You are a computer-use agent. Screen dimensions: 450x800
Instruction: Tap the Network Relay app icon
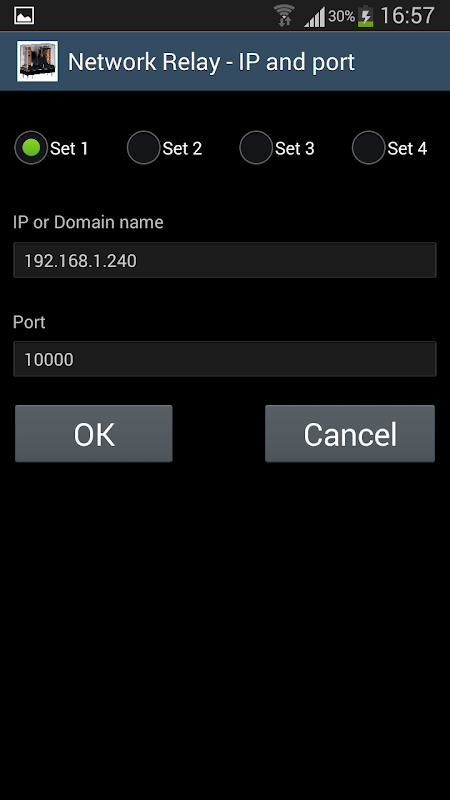point(37,61)
